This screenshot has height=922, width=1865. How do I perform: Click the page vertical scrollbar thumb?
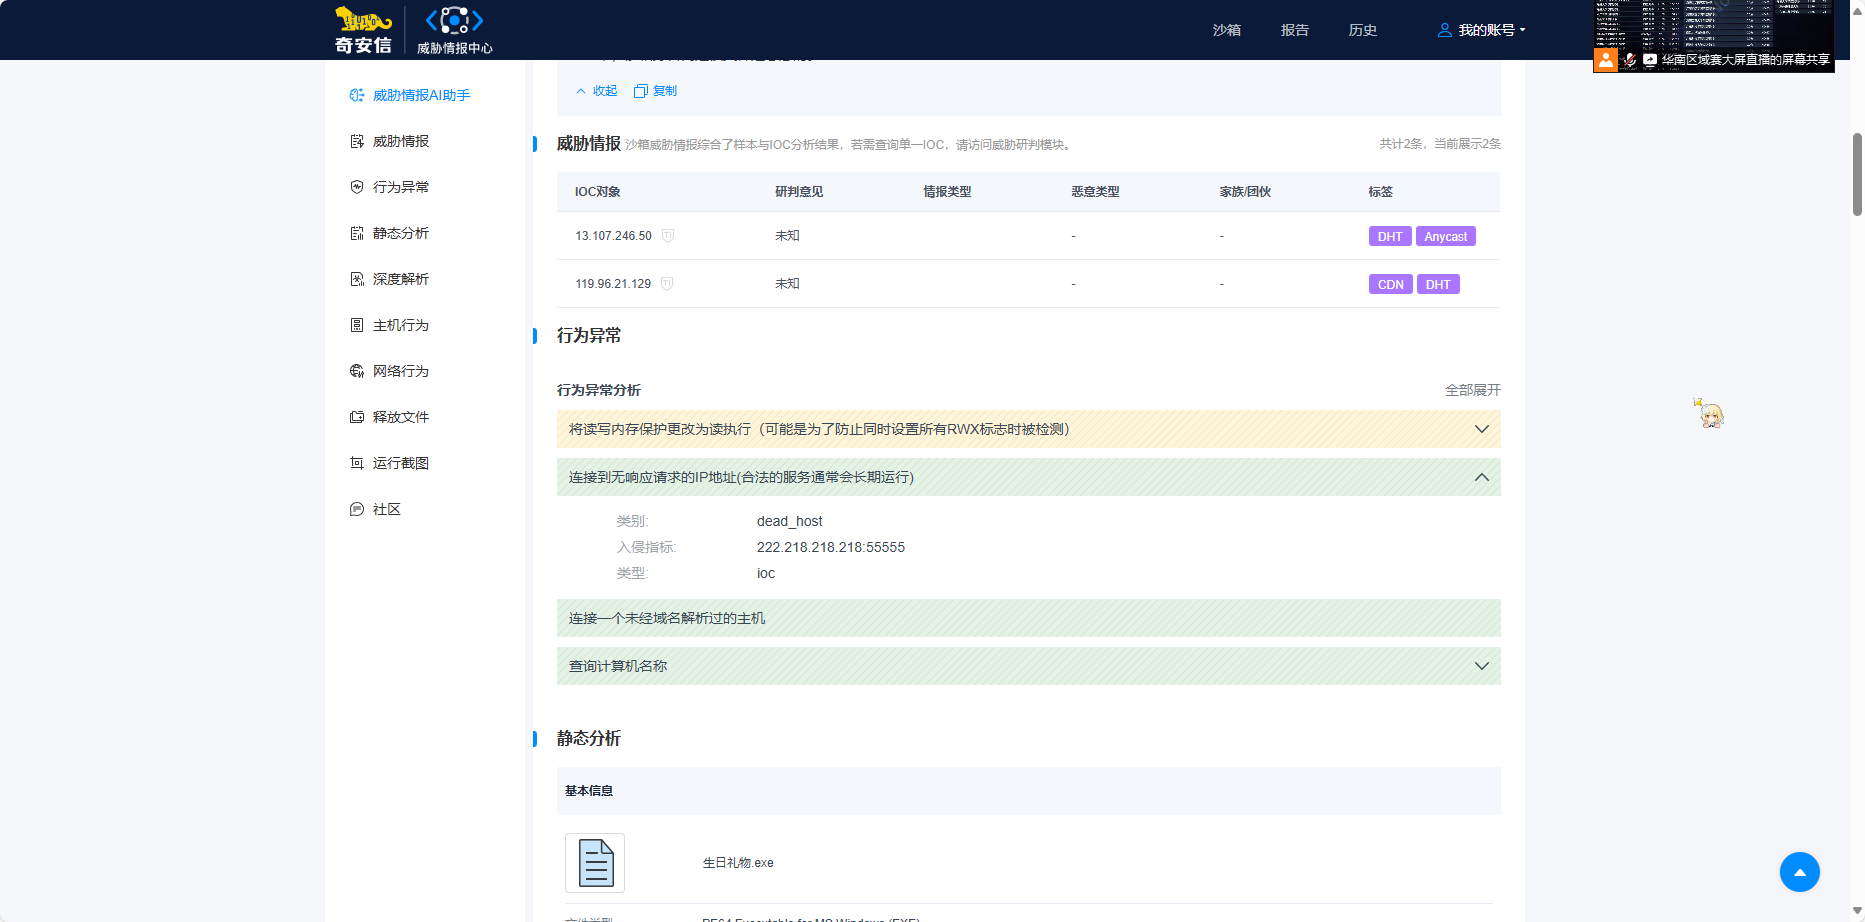(x=1857, y=175)
